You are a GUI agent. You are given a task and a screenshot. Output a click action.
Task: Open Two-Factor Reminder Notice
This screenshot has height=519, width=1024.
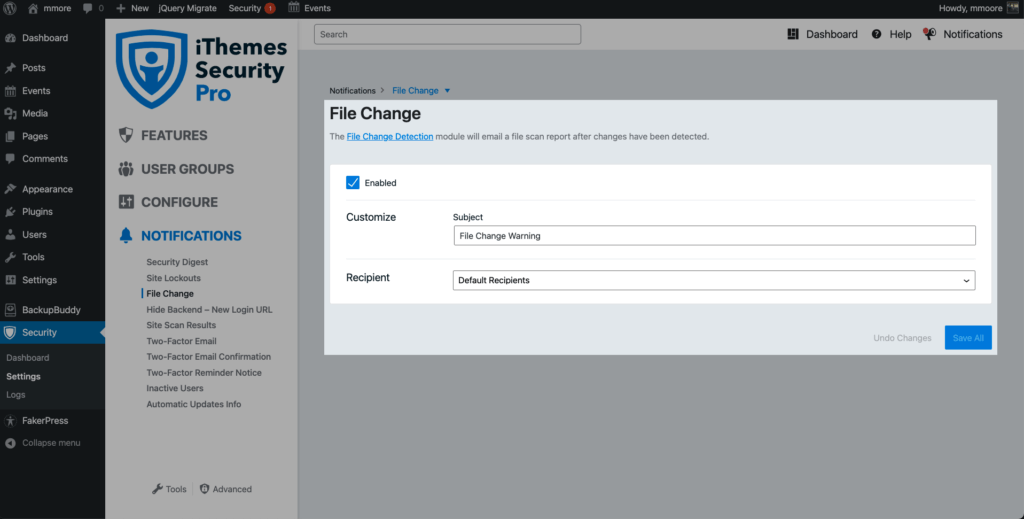[x=204, y=373]
